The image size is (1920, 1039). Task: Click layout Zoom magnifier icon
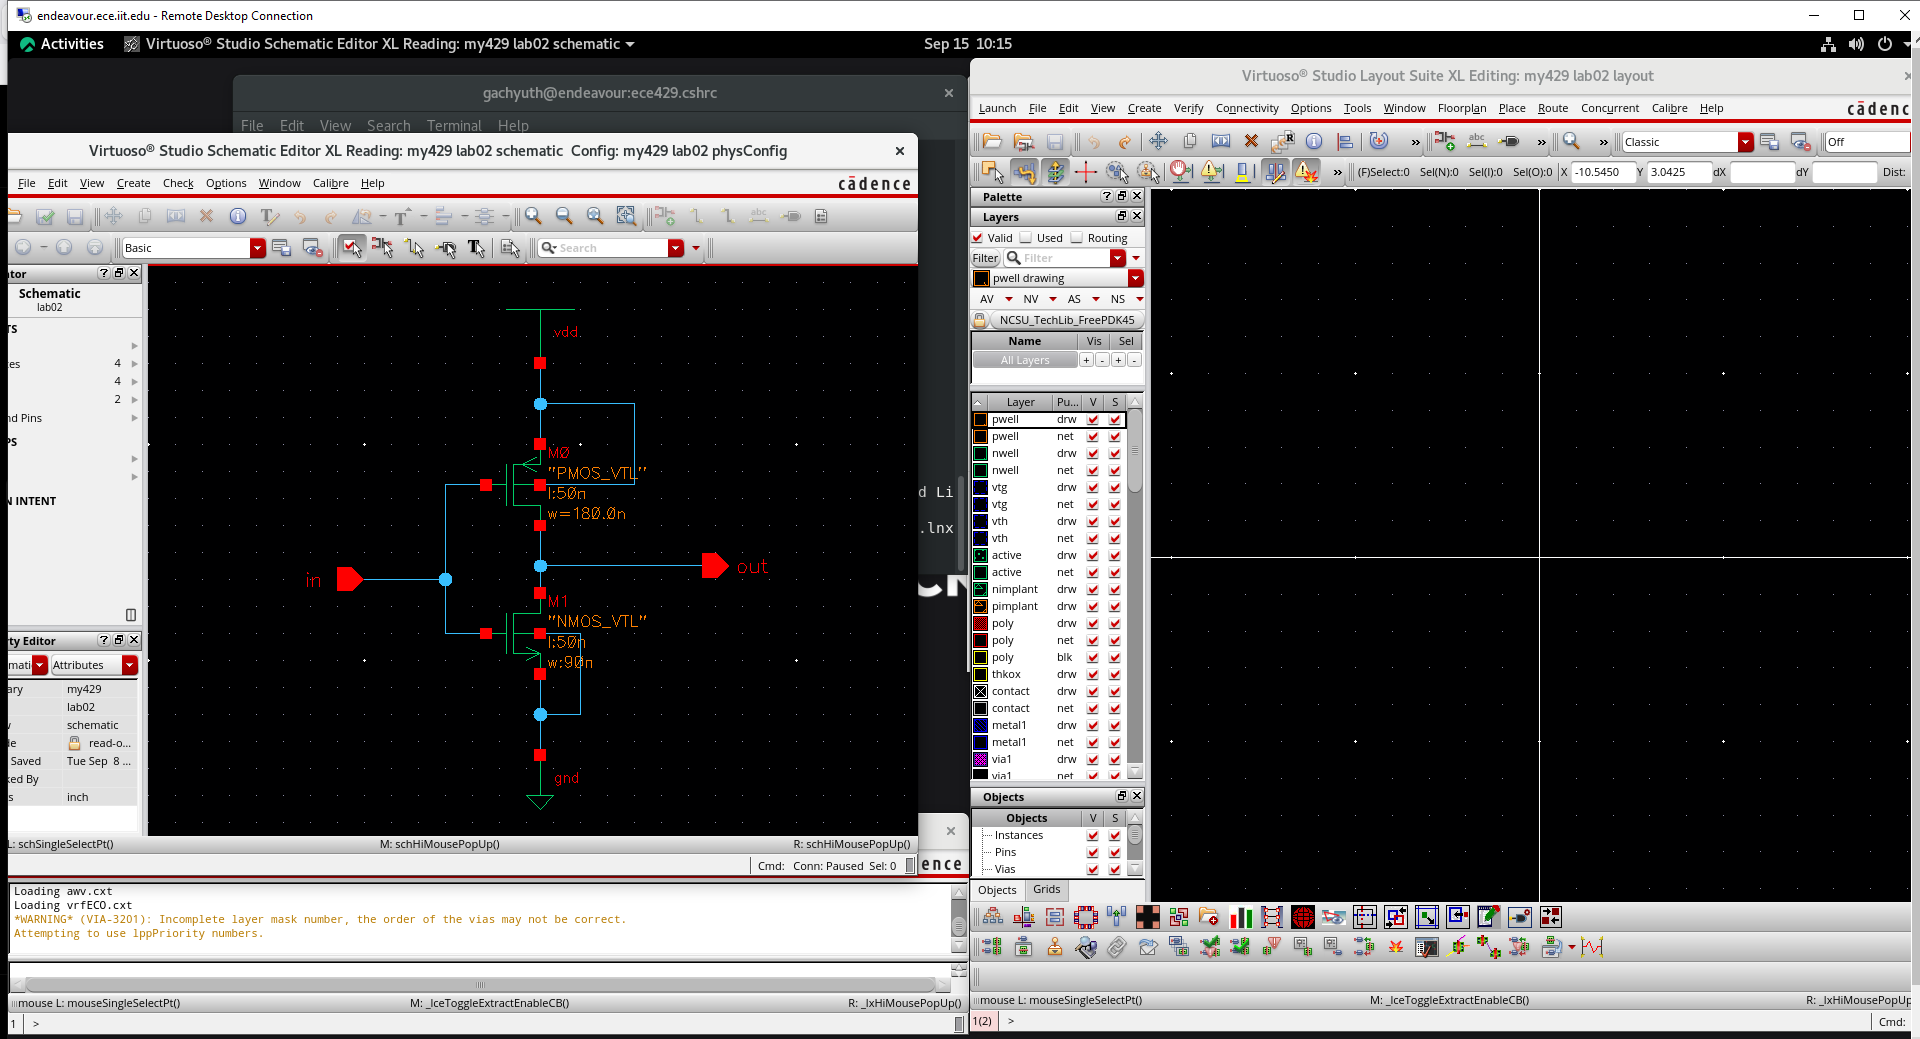coord(1572,142)
